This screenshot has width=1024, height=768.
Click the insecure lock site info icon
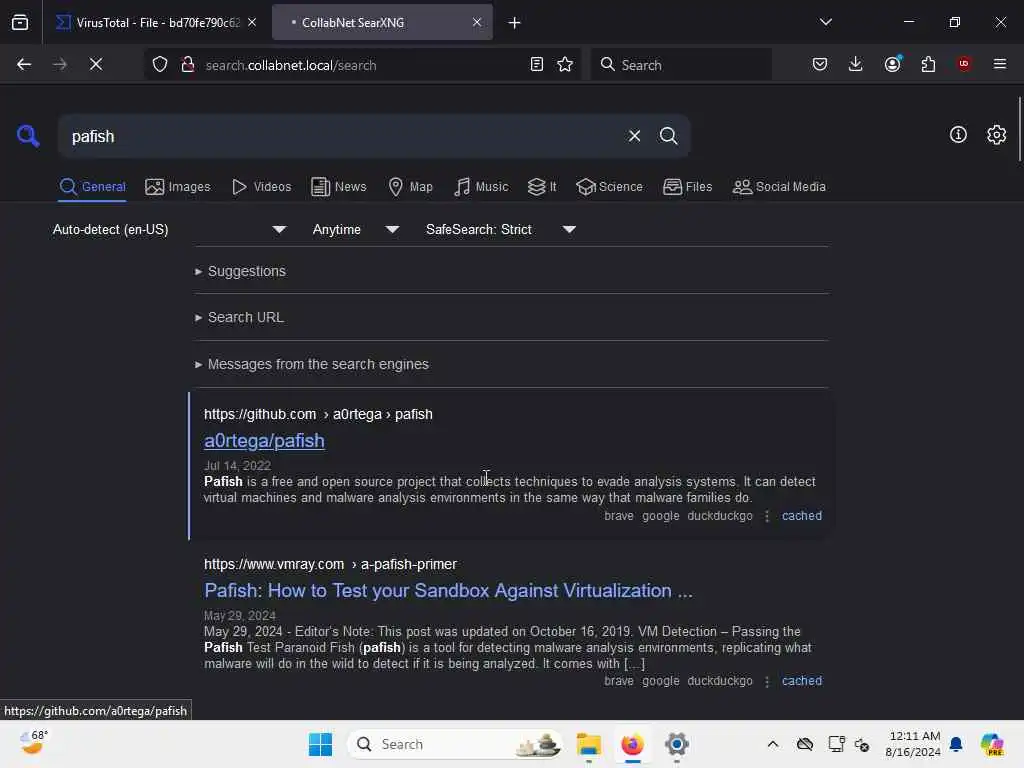pyautogui.click(x=187, y=65)
